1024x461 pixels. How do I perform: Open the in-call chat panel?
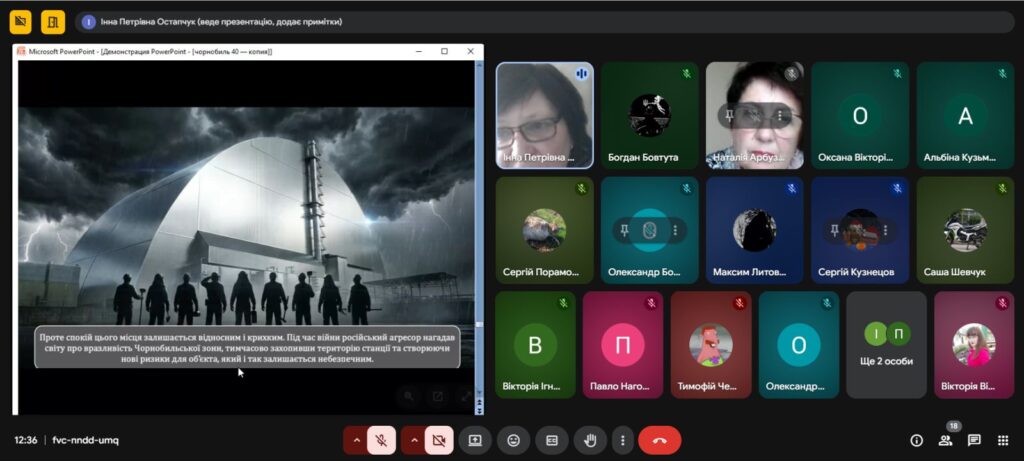tap(974, 440)
